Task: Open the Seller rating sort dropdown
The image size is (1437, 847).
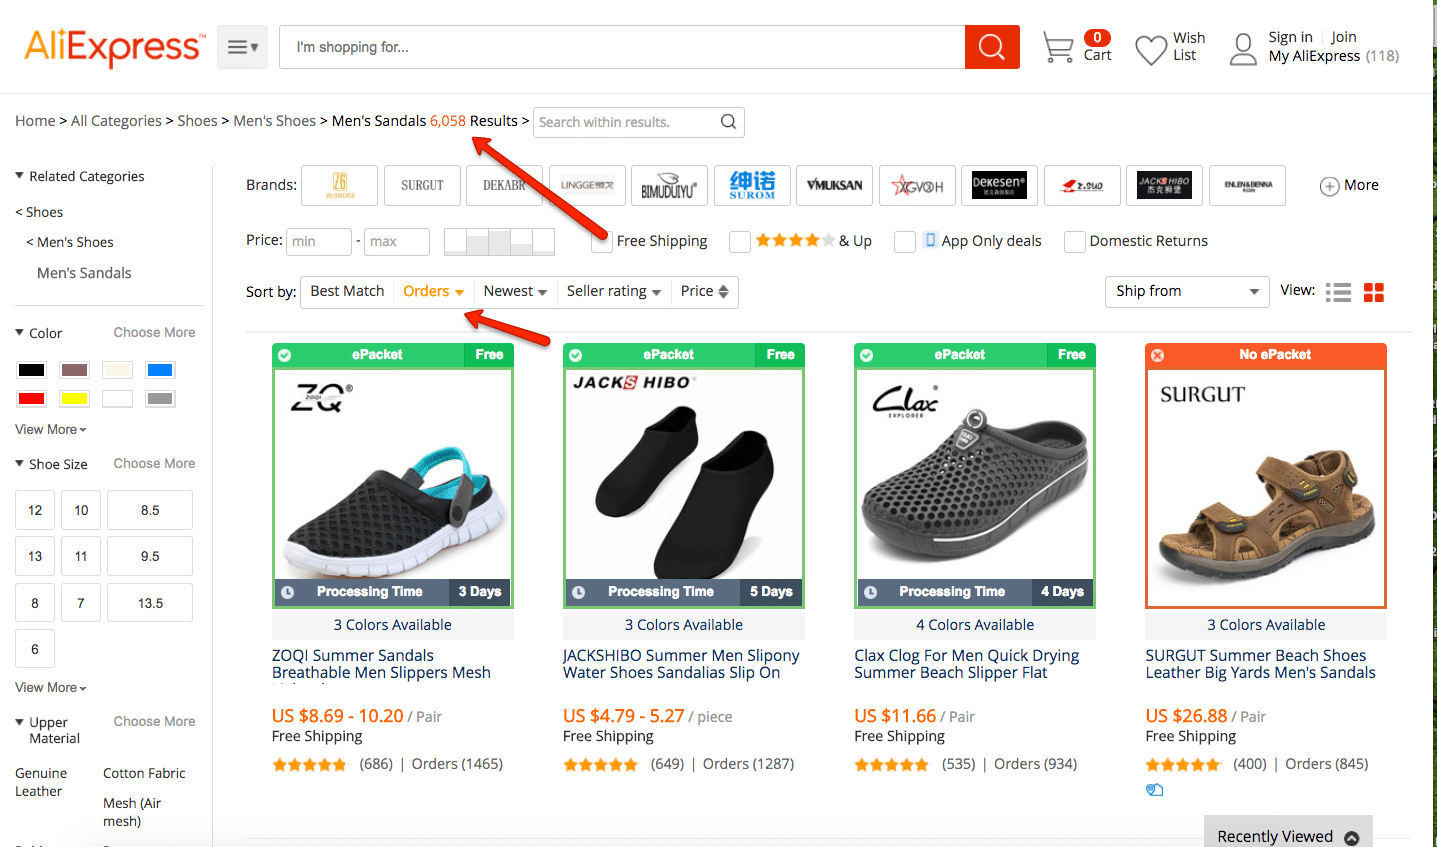Action: pos(614,291)
